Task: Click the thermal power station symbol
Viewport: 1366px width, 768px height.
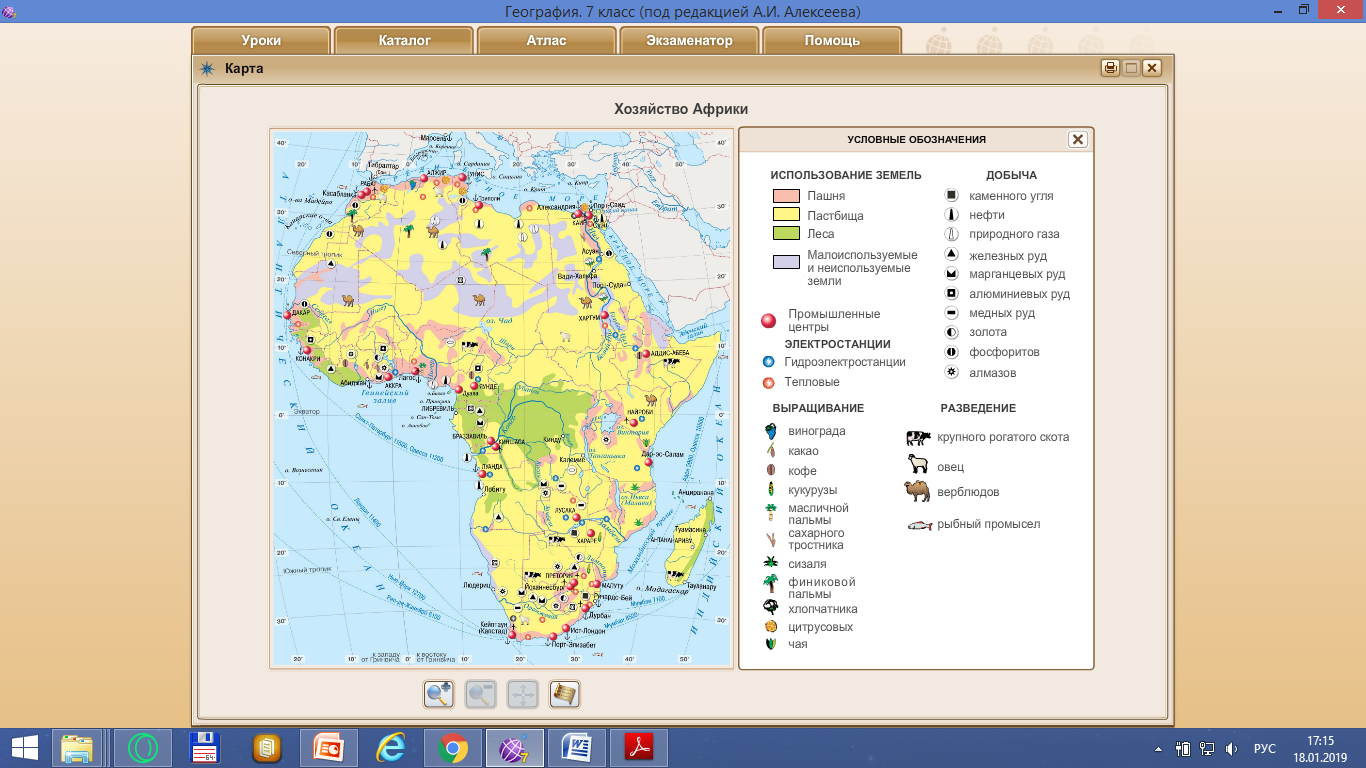Action: 768,382
